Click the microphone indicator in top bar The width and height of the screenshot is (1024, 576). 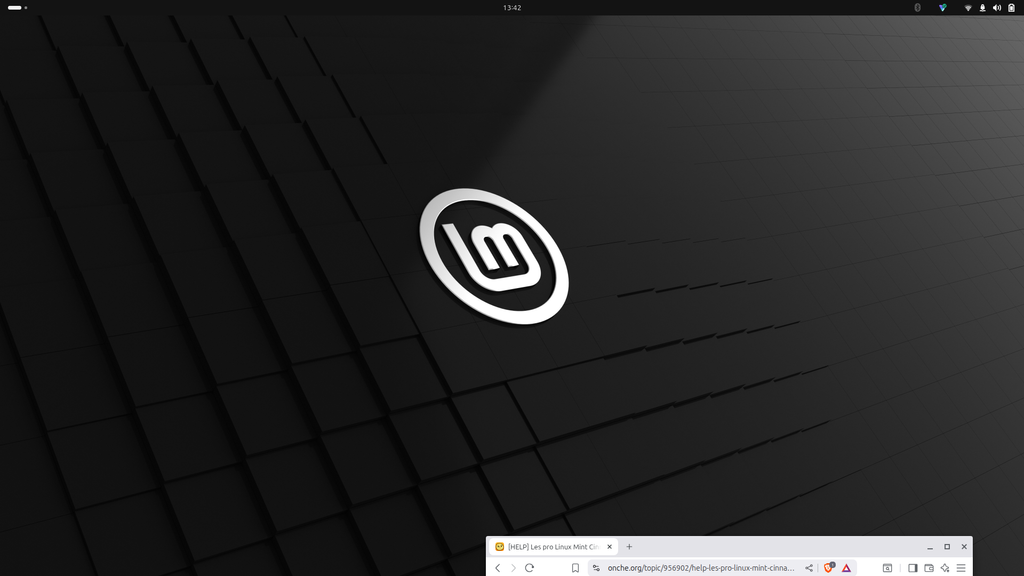[x=982, y=7]
